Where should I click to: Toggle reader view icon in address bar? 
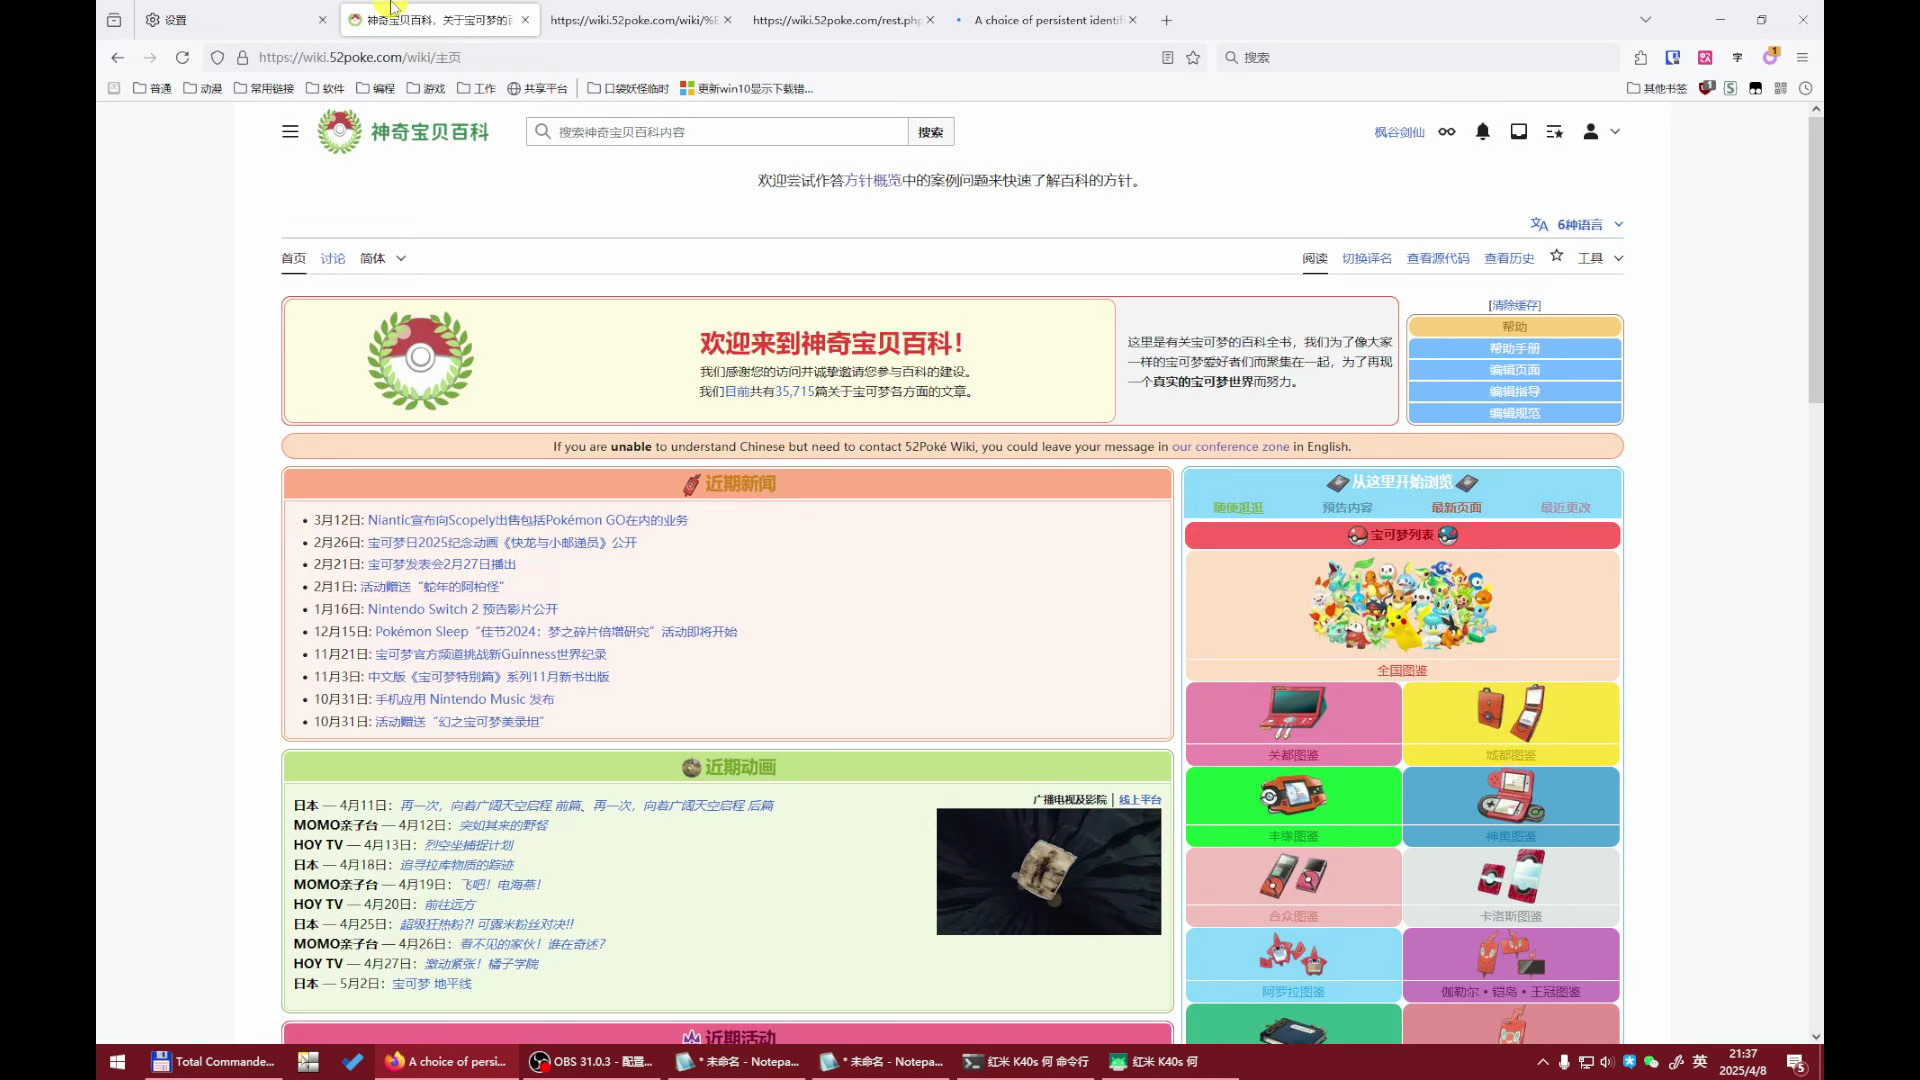click(x=1167, y=58)
